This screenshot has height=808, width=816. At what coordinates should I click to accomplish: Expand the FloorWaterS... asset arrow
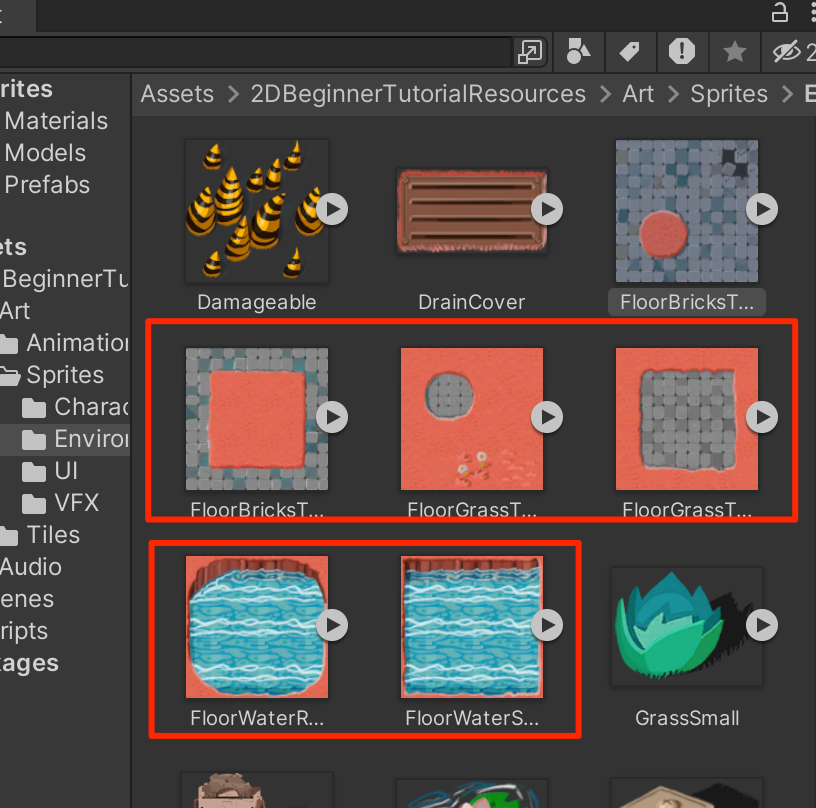[x=547, y=625]
